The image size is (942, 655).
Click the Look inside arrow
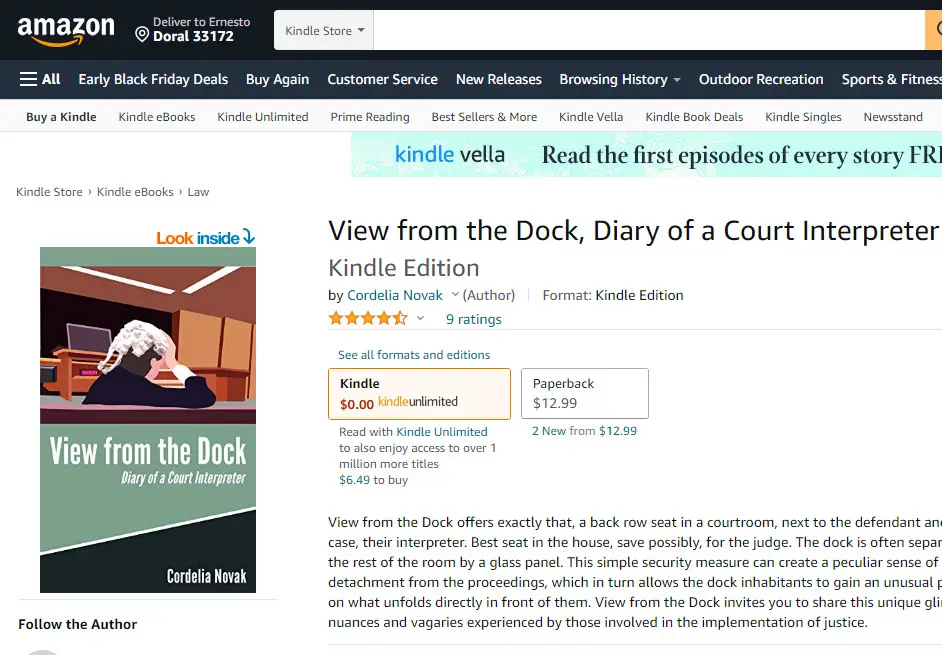pos(248,237)
